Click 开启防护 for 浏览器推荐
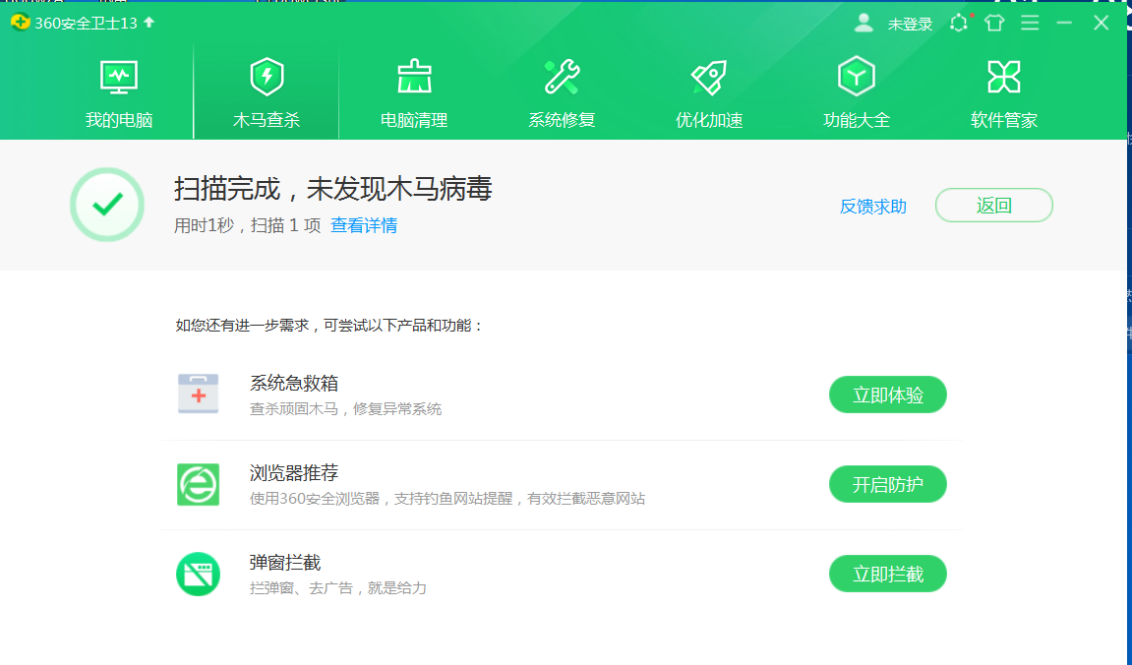The width and height of the screenshot is (1132, 665). [x=888, y=484]
